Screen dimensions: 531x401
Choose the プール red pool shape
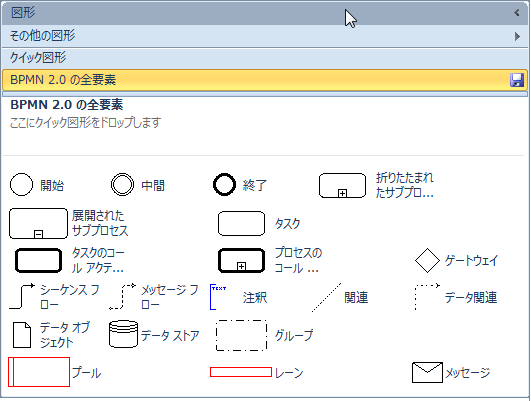point(39,372)
